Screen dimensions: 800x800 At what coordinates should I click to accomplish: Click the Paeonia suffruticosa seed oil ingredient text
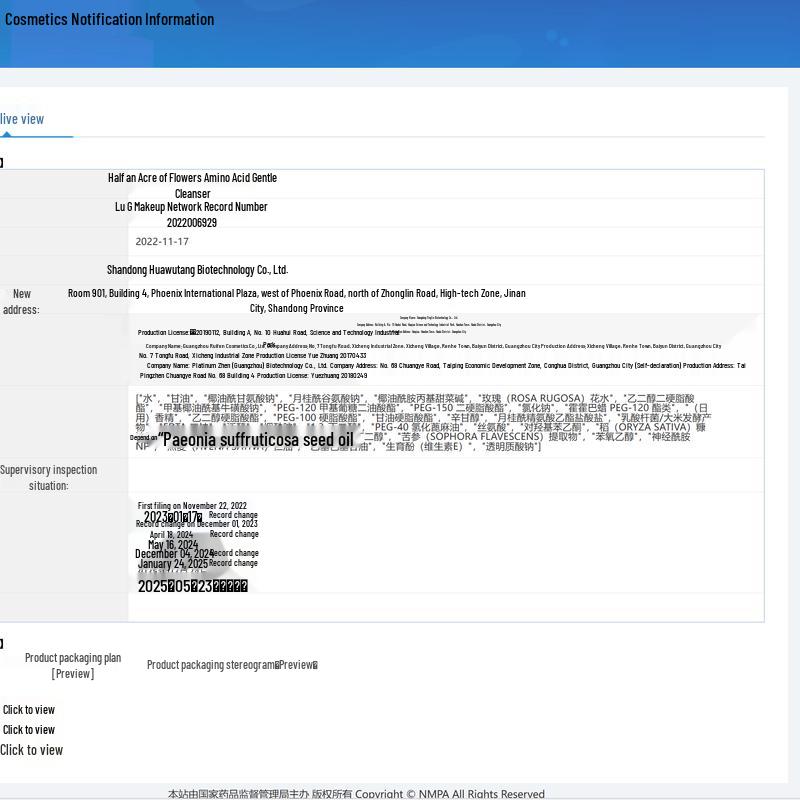[x=256, y=440]
